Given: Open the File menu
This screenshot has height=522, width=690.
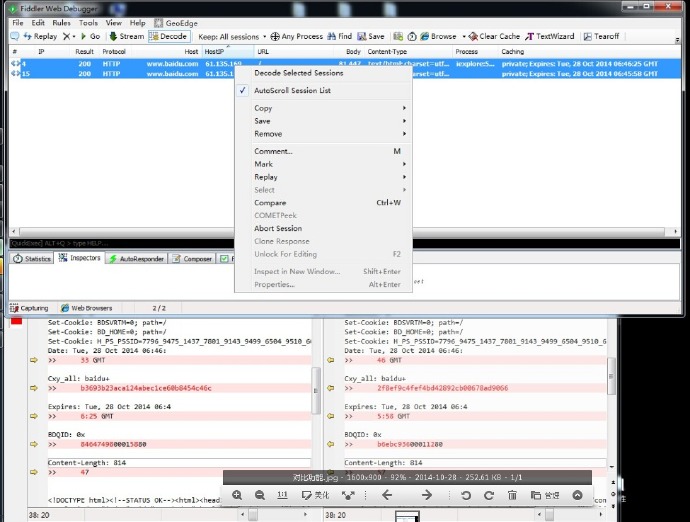Looking at the screenshot, I should click(18, 23).
